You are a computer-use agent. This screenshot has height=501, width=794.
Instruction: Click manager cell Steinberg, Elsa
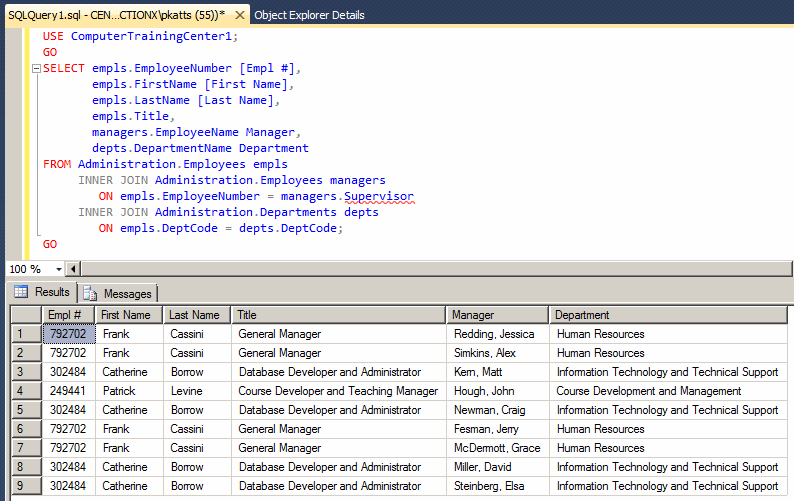(498, 486)
